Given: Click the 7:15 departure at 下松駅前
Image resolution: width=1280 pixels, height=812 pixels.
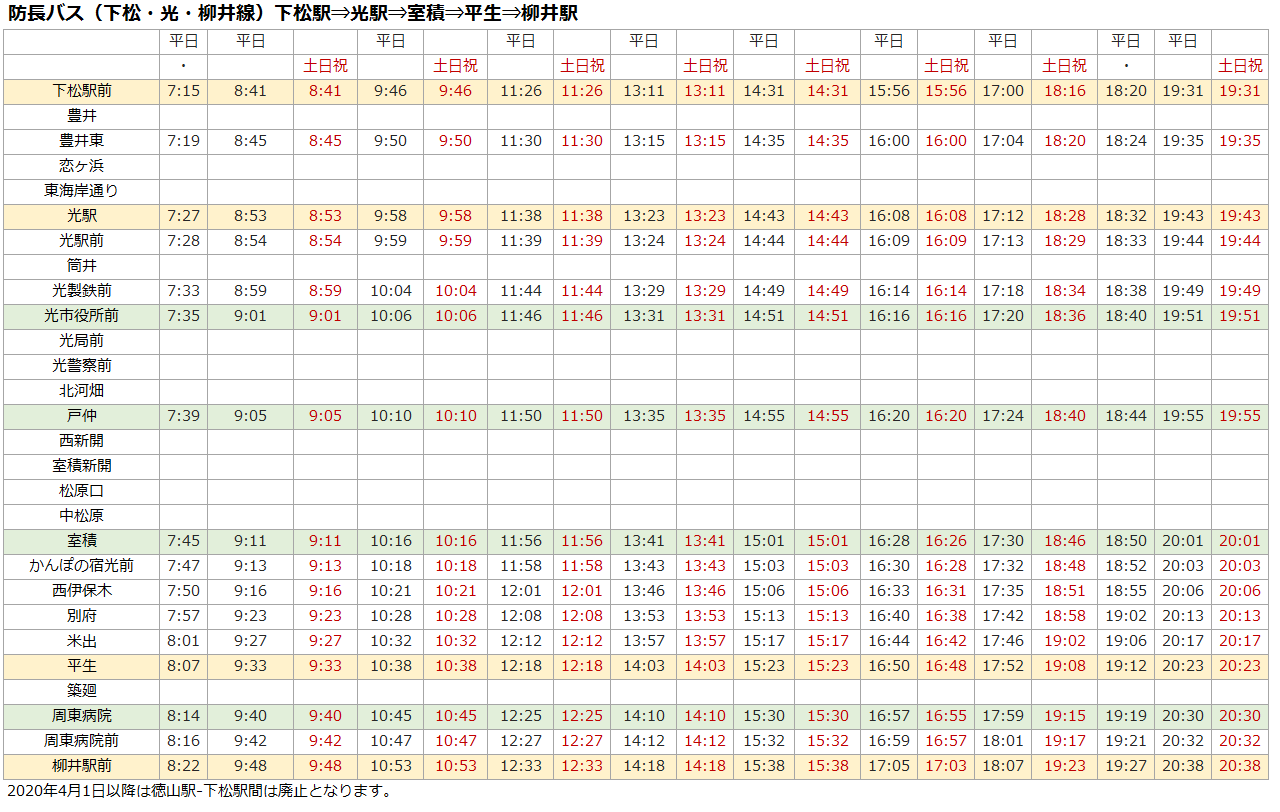Looking at the screenshot, I should 184,91.
